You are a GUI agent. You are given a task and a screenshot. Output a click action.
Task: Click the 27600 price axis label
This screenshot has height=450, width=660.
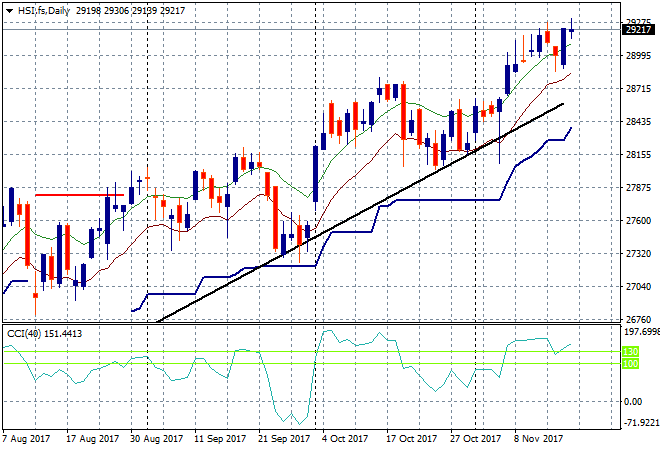[x=639, y=221]
